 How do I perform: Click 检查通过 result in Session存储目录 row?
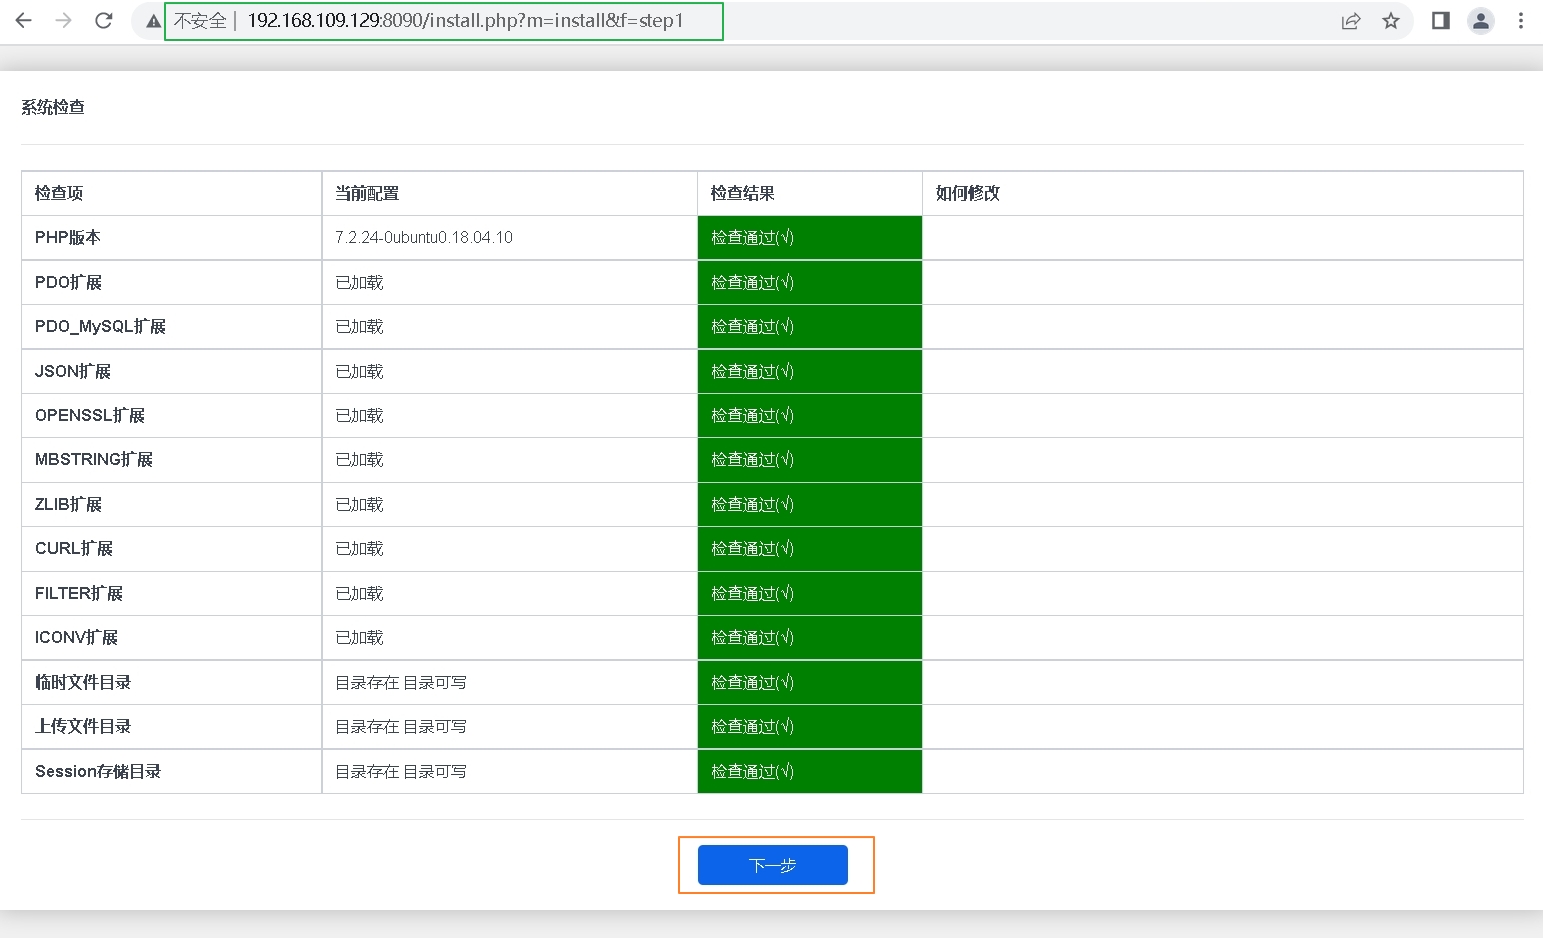752,772
